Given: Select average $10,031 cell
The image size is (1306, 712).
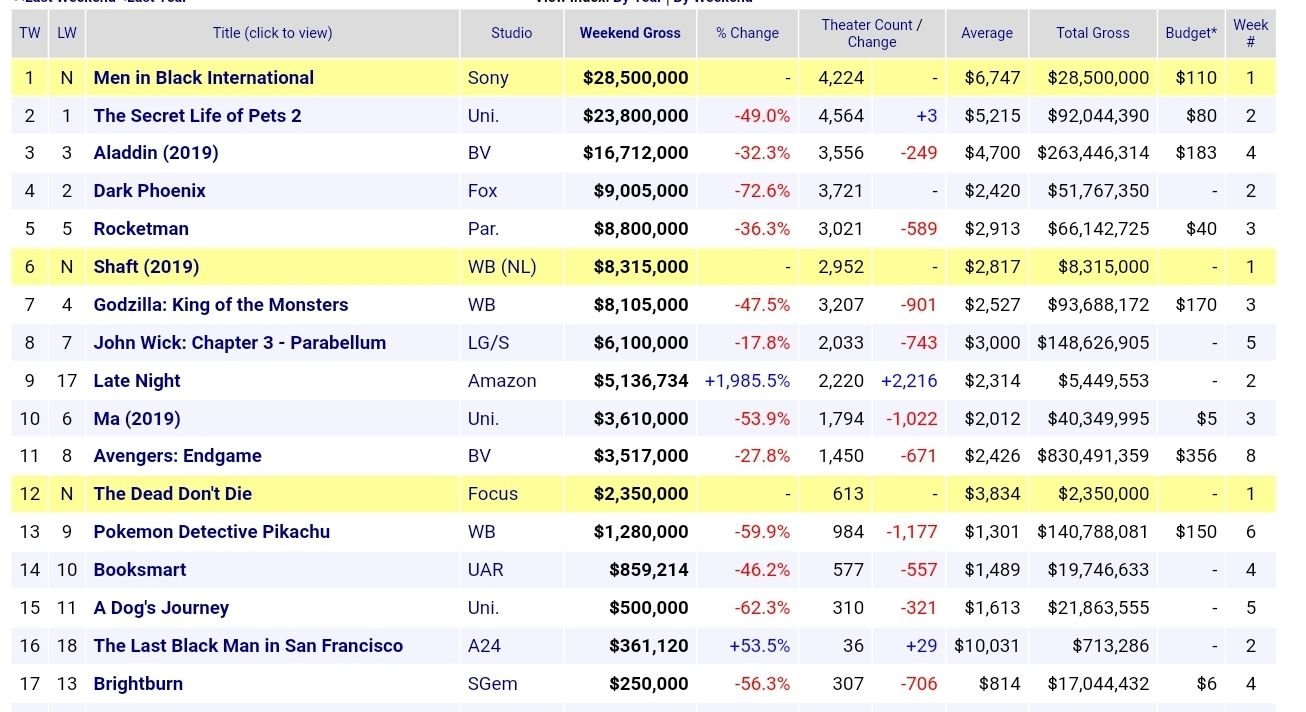Looking at the screenshot, I should [987, 646].
